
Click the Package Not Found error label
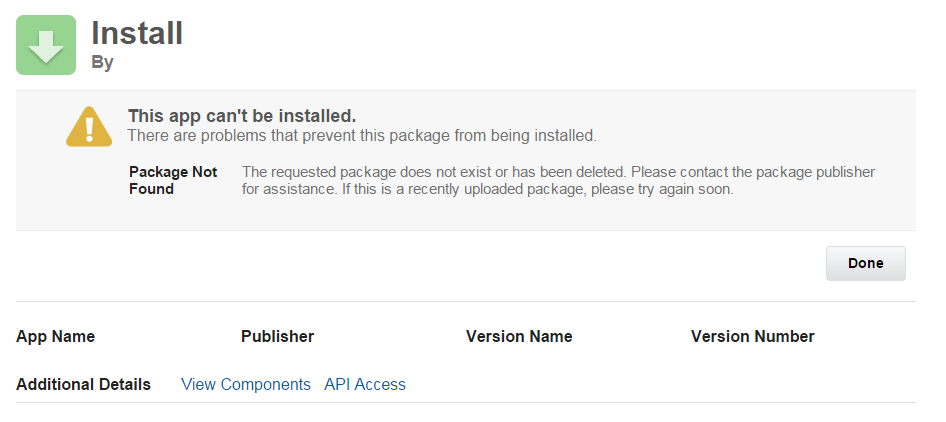tap(173, 172)
